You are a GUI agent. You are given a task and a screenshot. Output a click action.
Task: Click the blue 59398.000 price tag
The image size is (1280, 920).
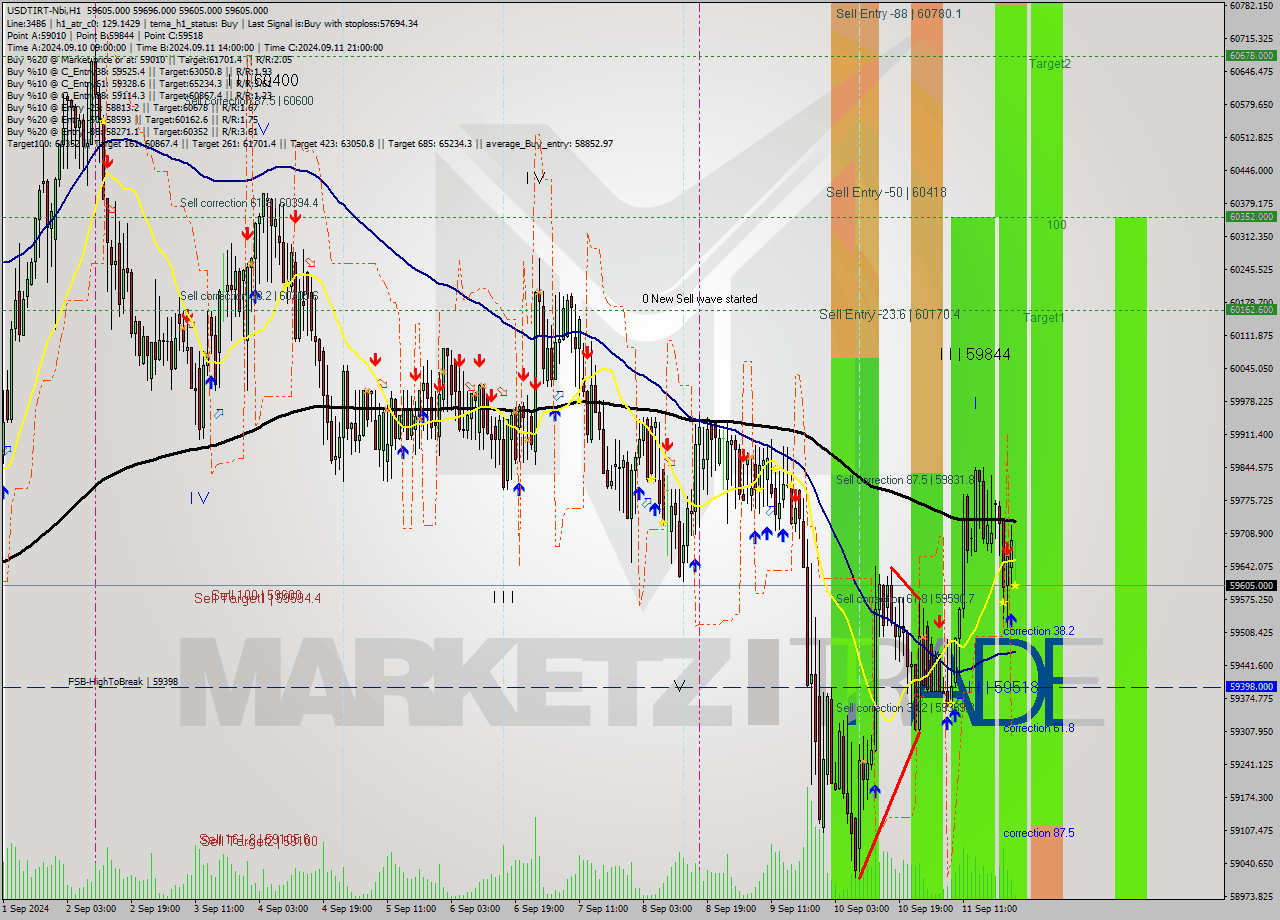point(1251,687)
